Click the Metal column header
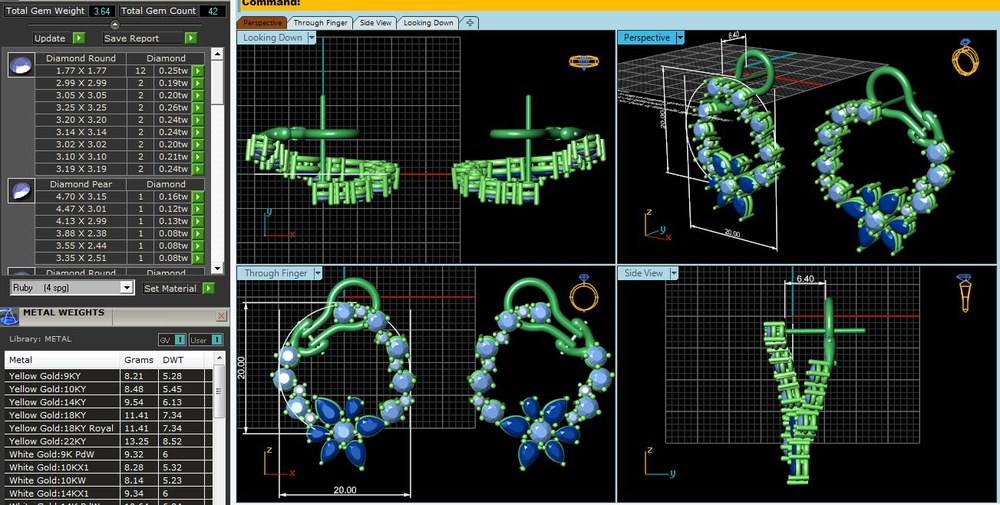Viewport: 1000px width, 505px height. pos(62,360)
